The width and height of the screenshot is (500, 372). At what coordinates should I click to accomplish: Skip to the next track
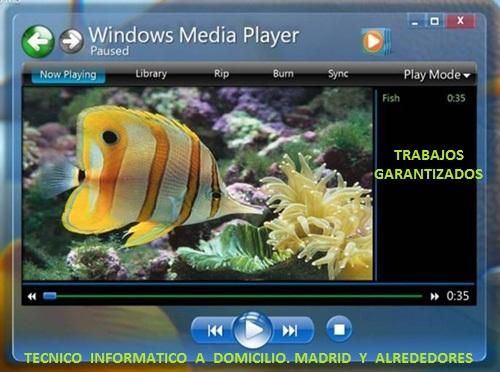point(290,331)
